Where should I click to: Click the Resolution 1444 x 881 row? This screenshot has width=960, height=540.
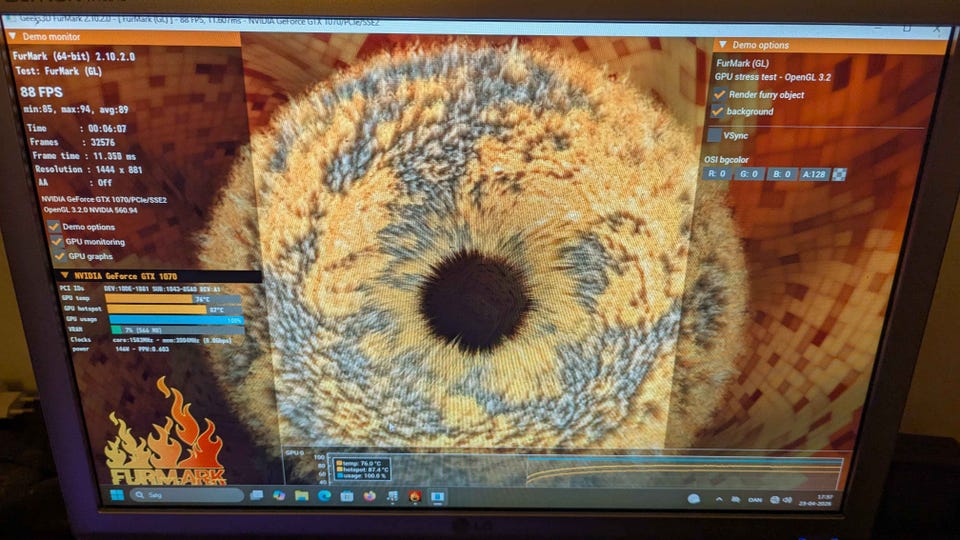pos(89,169)
